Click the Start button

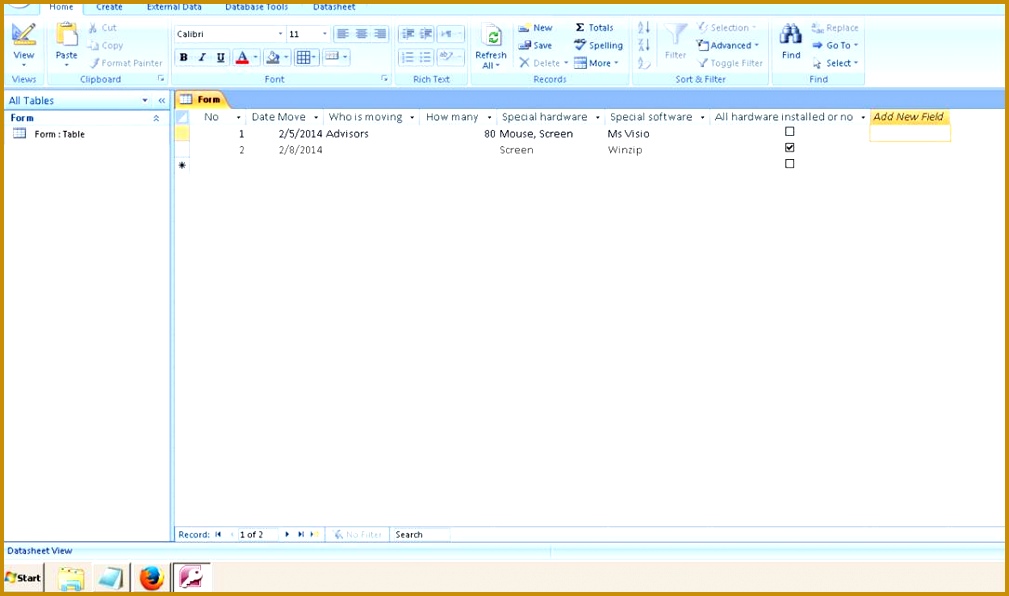[23, 578]
